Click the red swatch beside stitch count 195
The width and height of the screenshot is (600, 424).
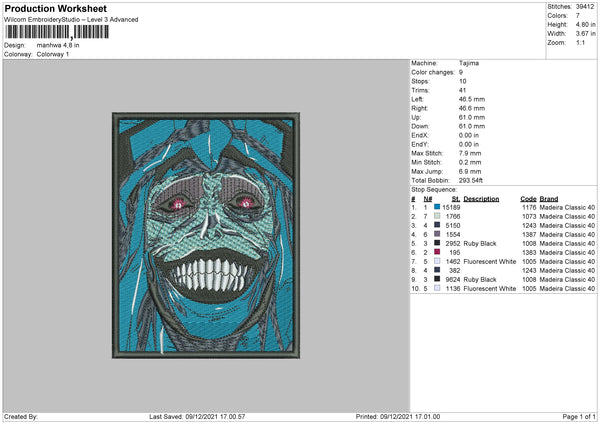437,252
